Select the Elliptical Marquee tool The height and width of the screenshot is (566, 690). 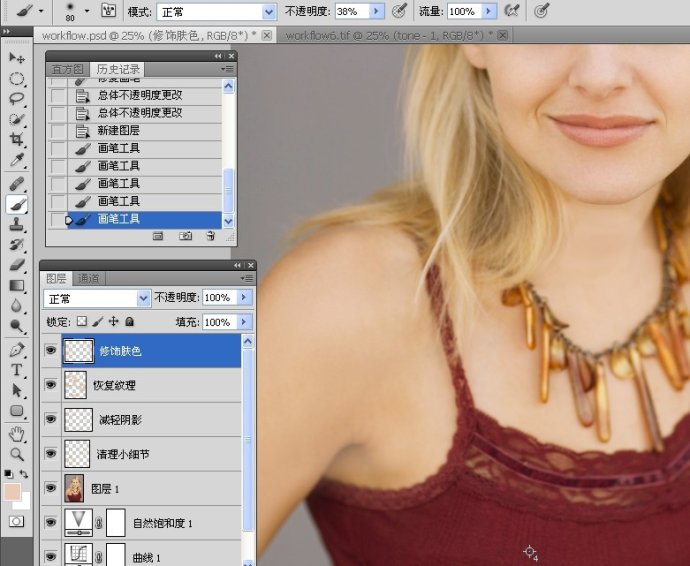17,79
